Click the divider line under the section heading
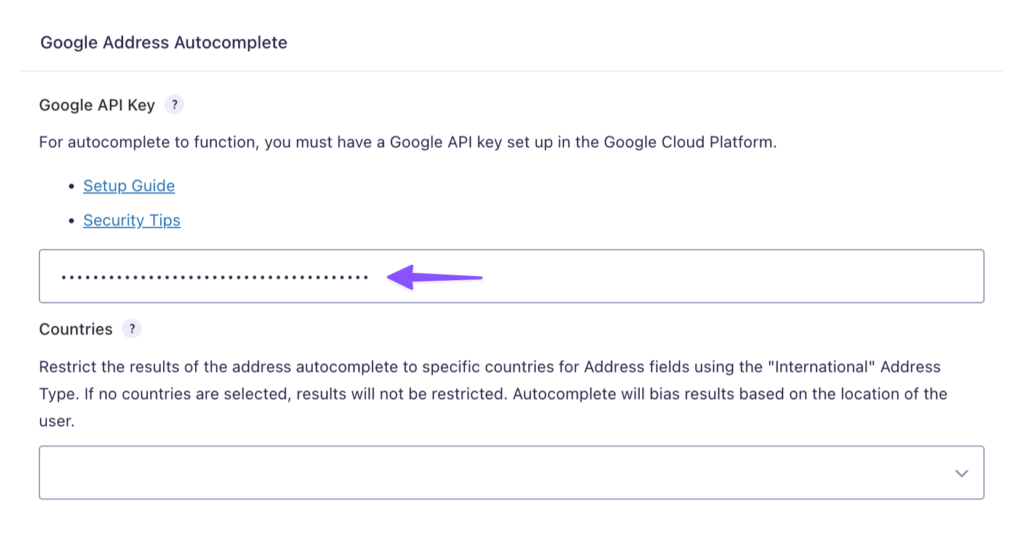The height and width of the screenshot is (540, 1024). [511, 71]
